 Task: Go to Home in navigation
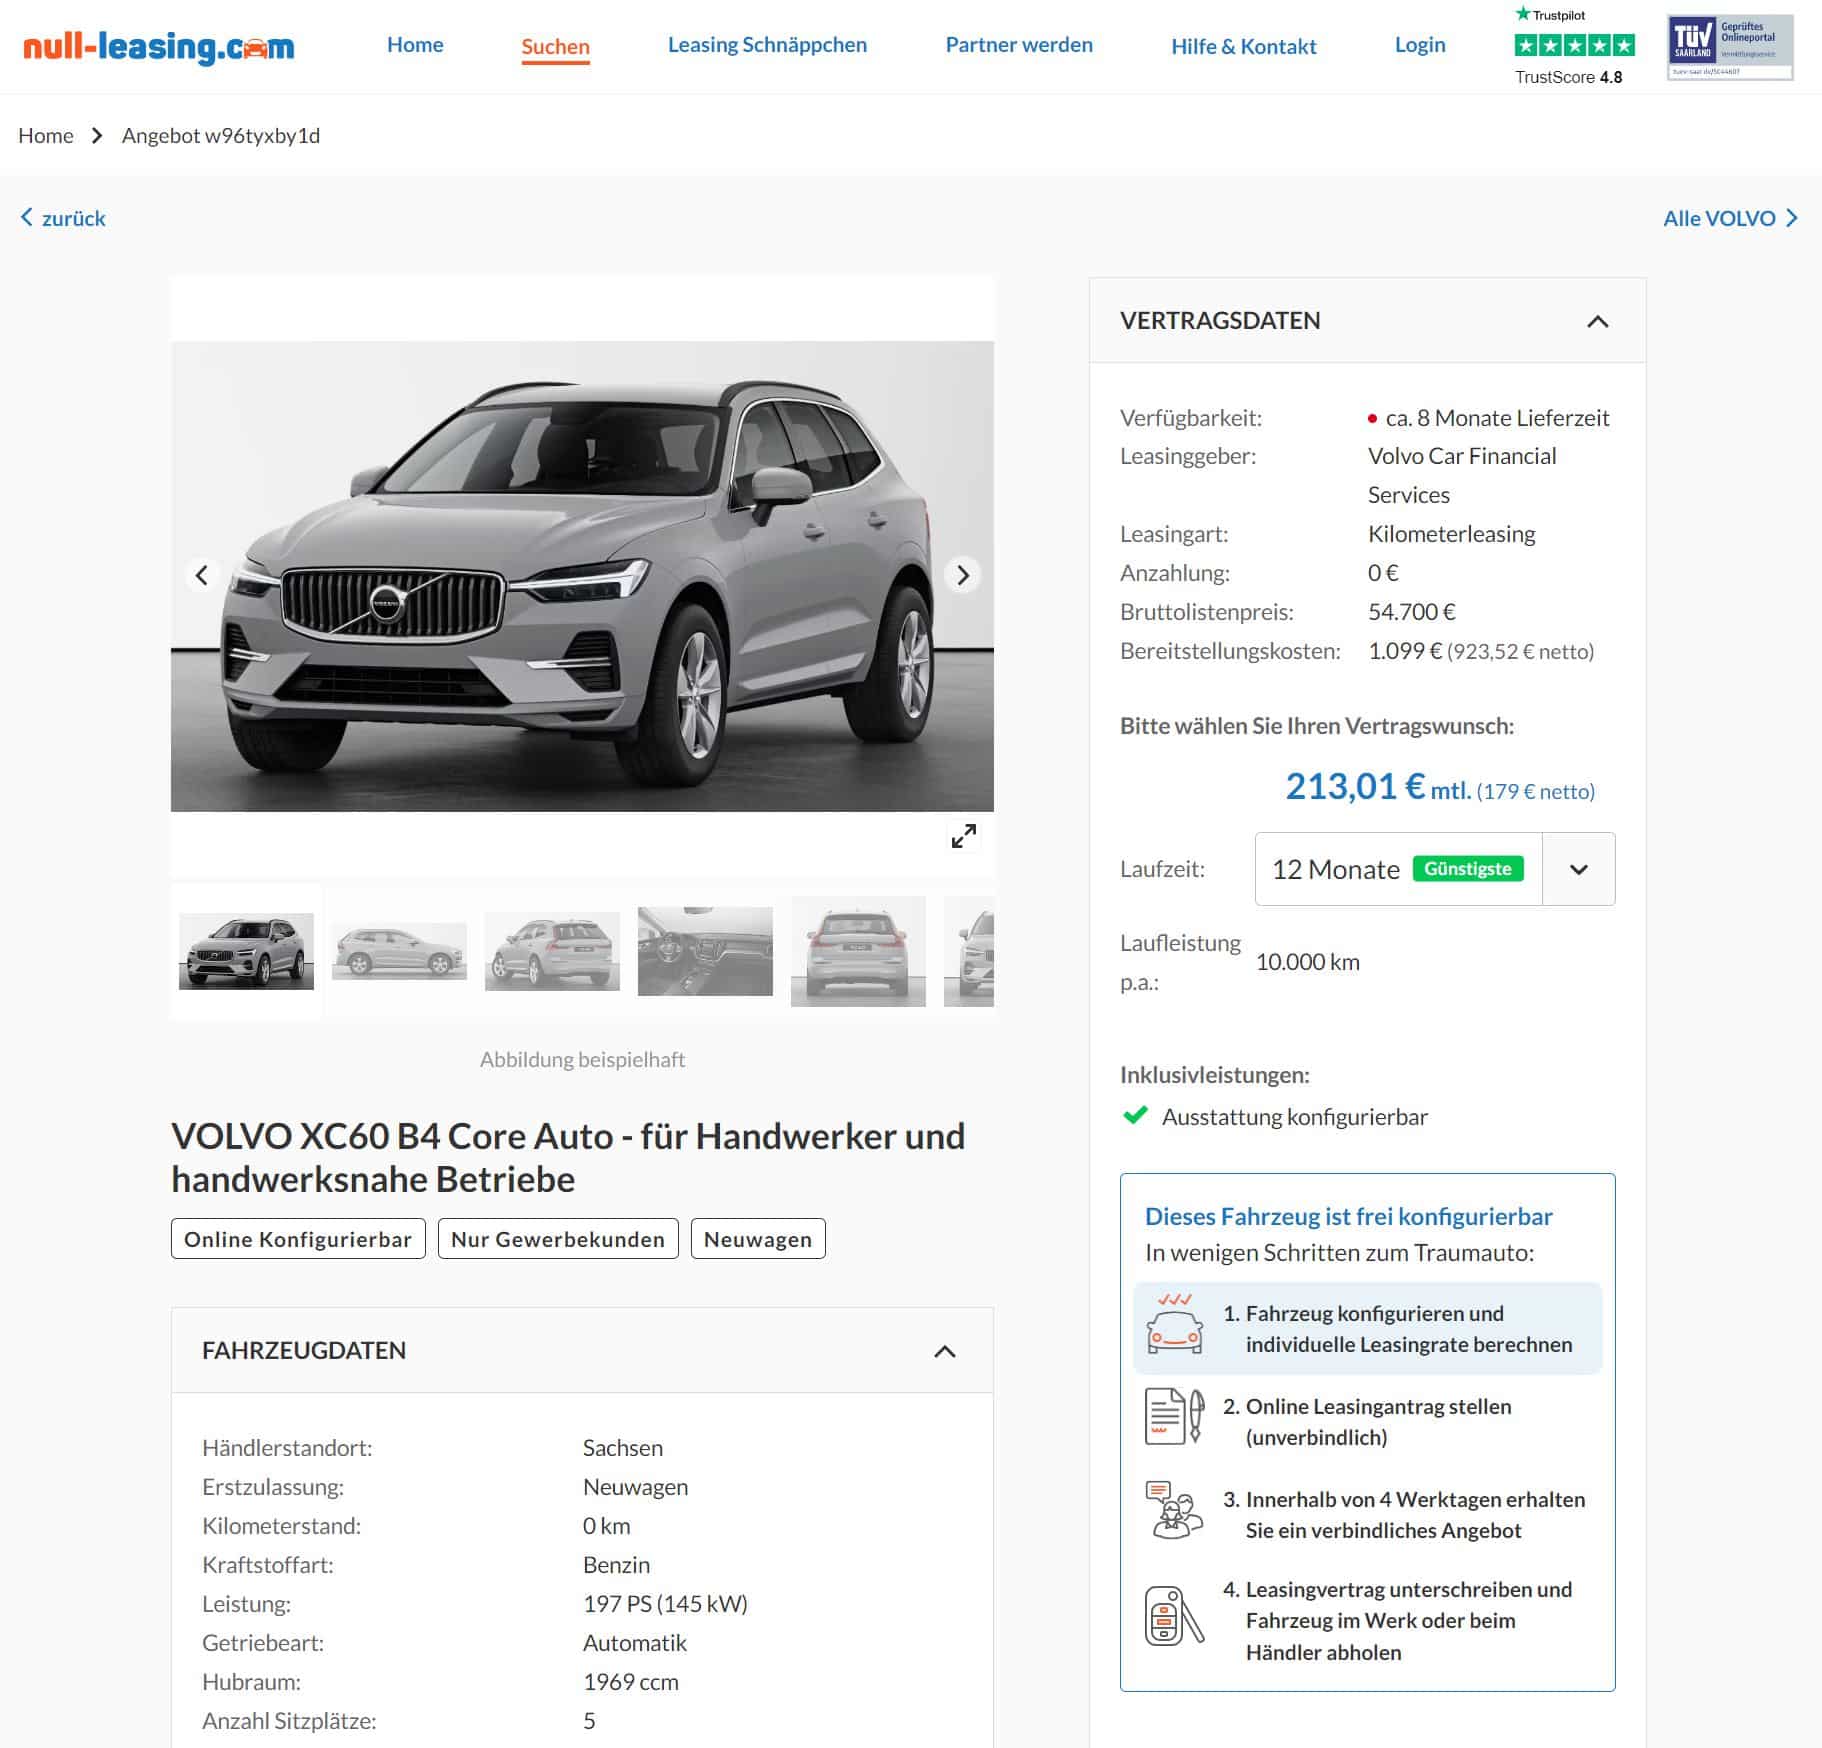coord(415,45)
